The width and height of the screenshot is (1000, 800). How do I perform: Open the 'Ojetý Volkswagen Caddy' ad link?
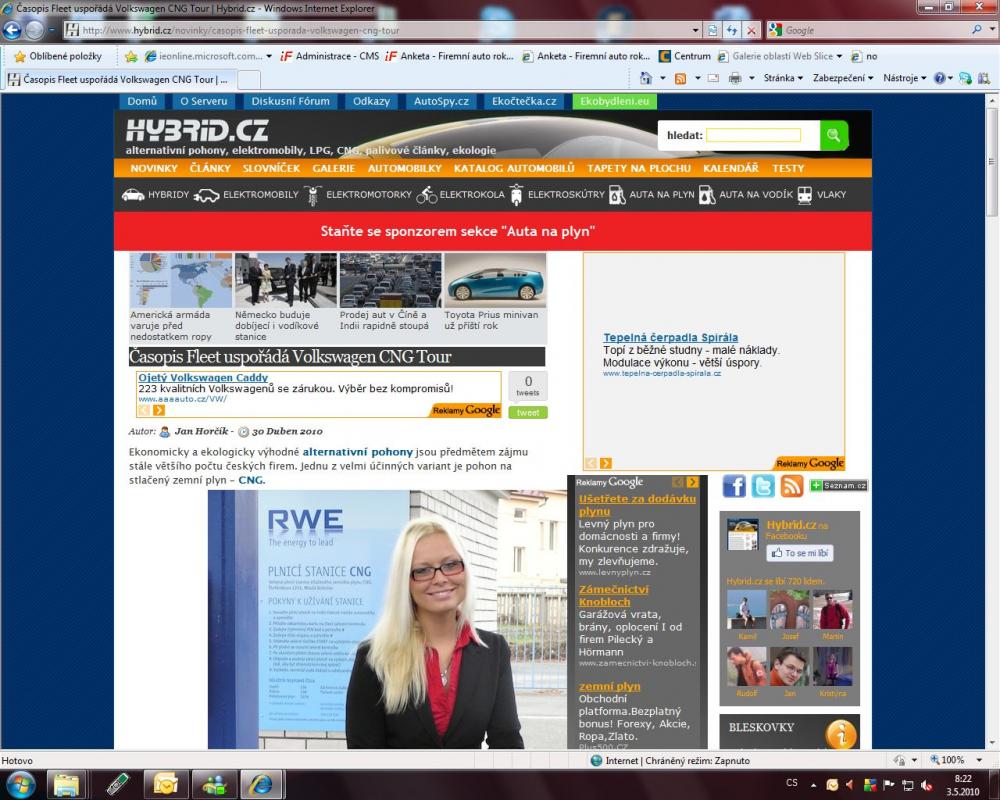(x=203, y=378)
